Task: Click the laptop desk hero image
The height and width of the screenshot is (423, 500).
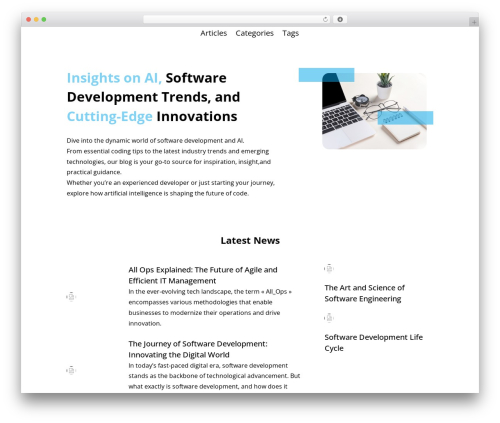Action: tap(374, 111)
